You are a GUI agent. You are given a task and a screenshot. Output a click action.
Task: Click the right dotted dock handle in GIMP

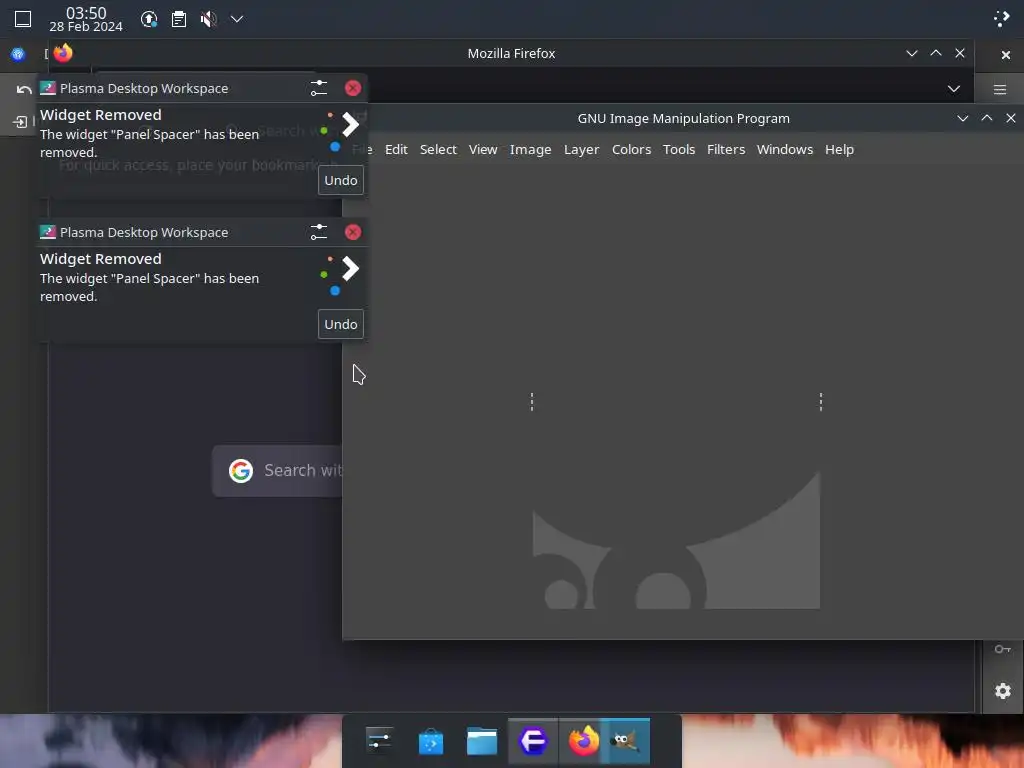(821, 402)
